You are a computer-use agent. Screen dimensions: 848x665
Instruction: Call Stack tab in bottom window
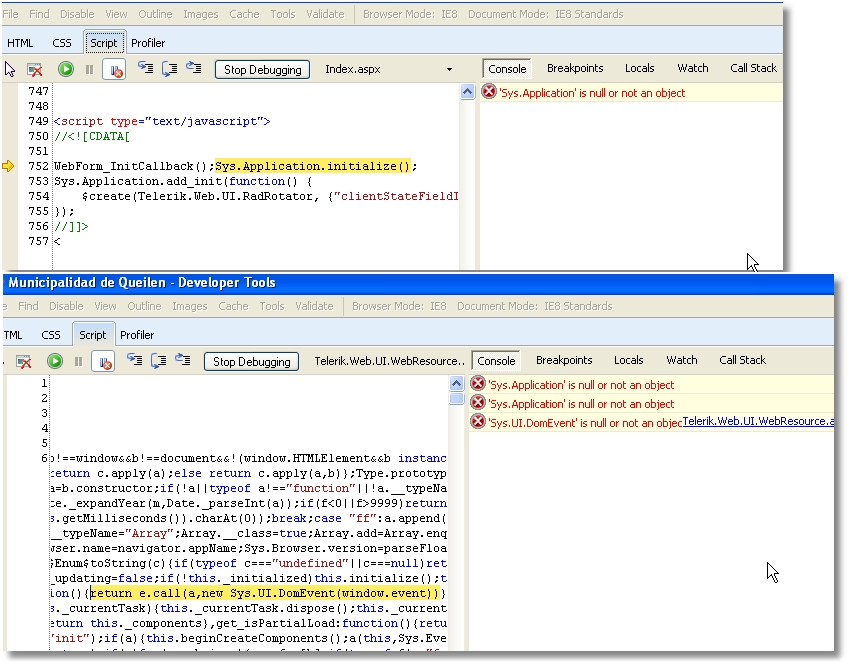point(742,360)
